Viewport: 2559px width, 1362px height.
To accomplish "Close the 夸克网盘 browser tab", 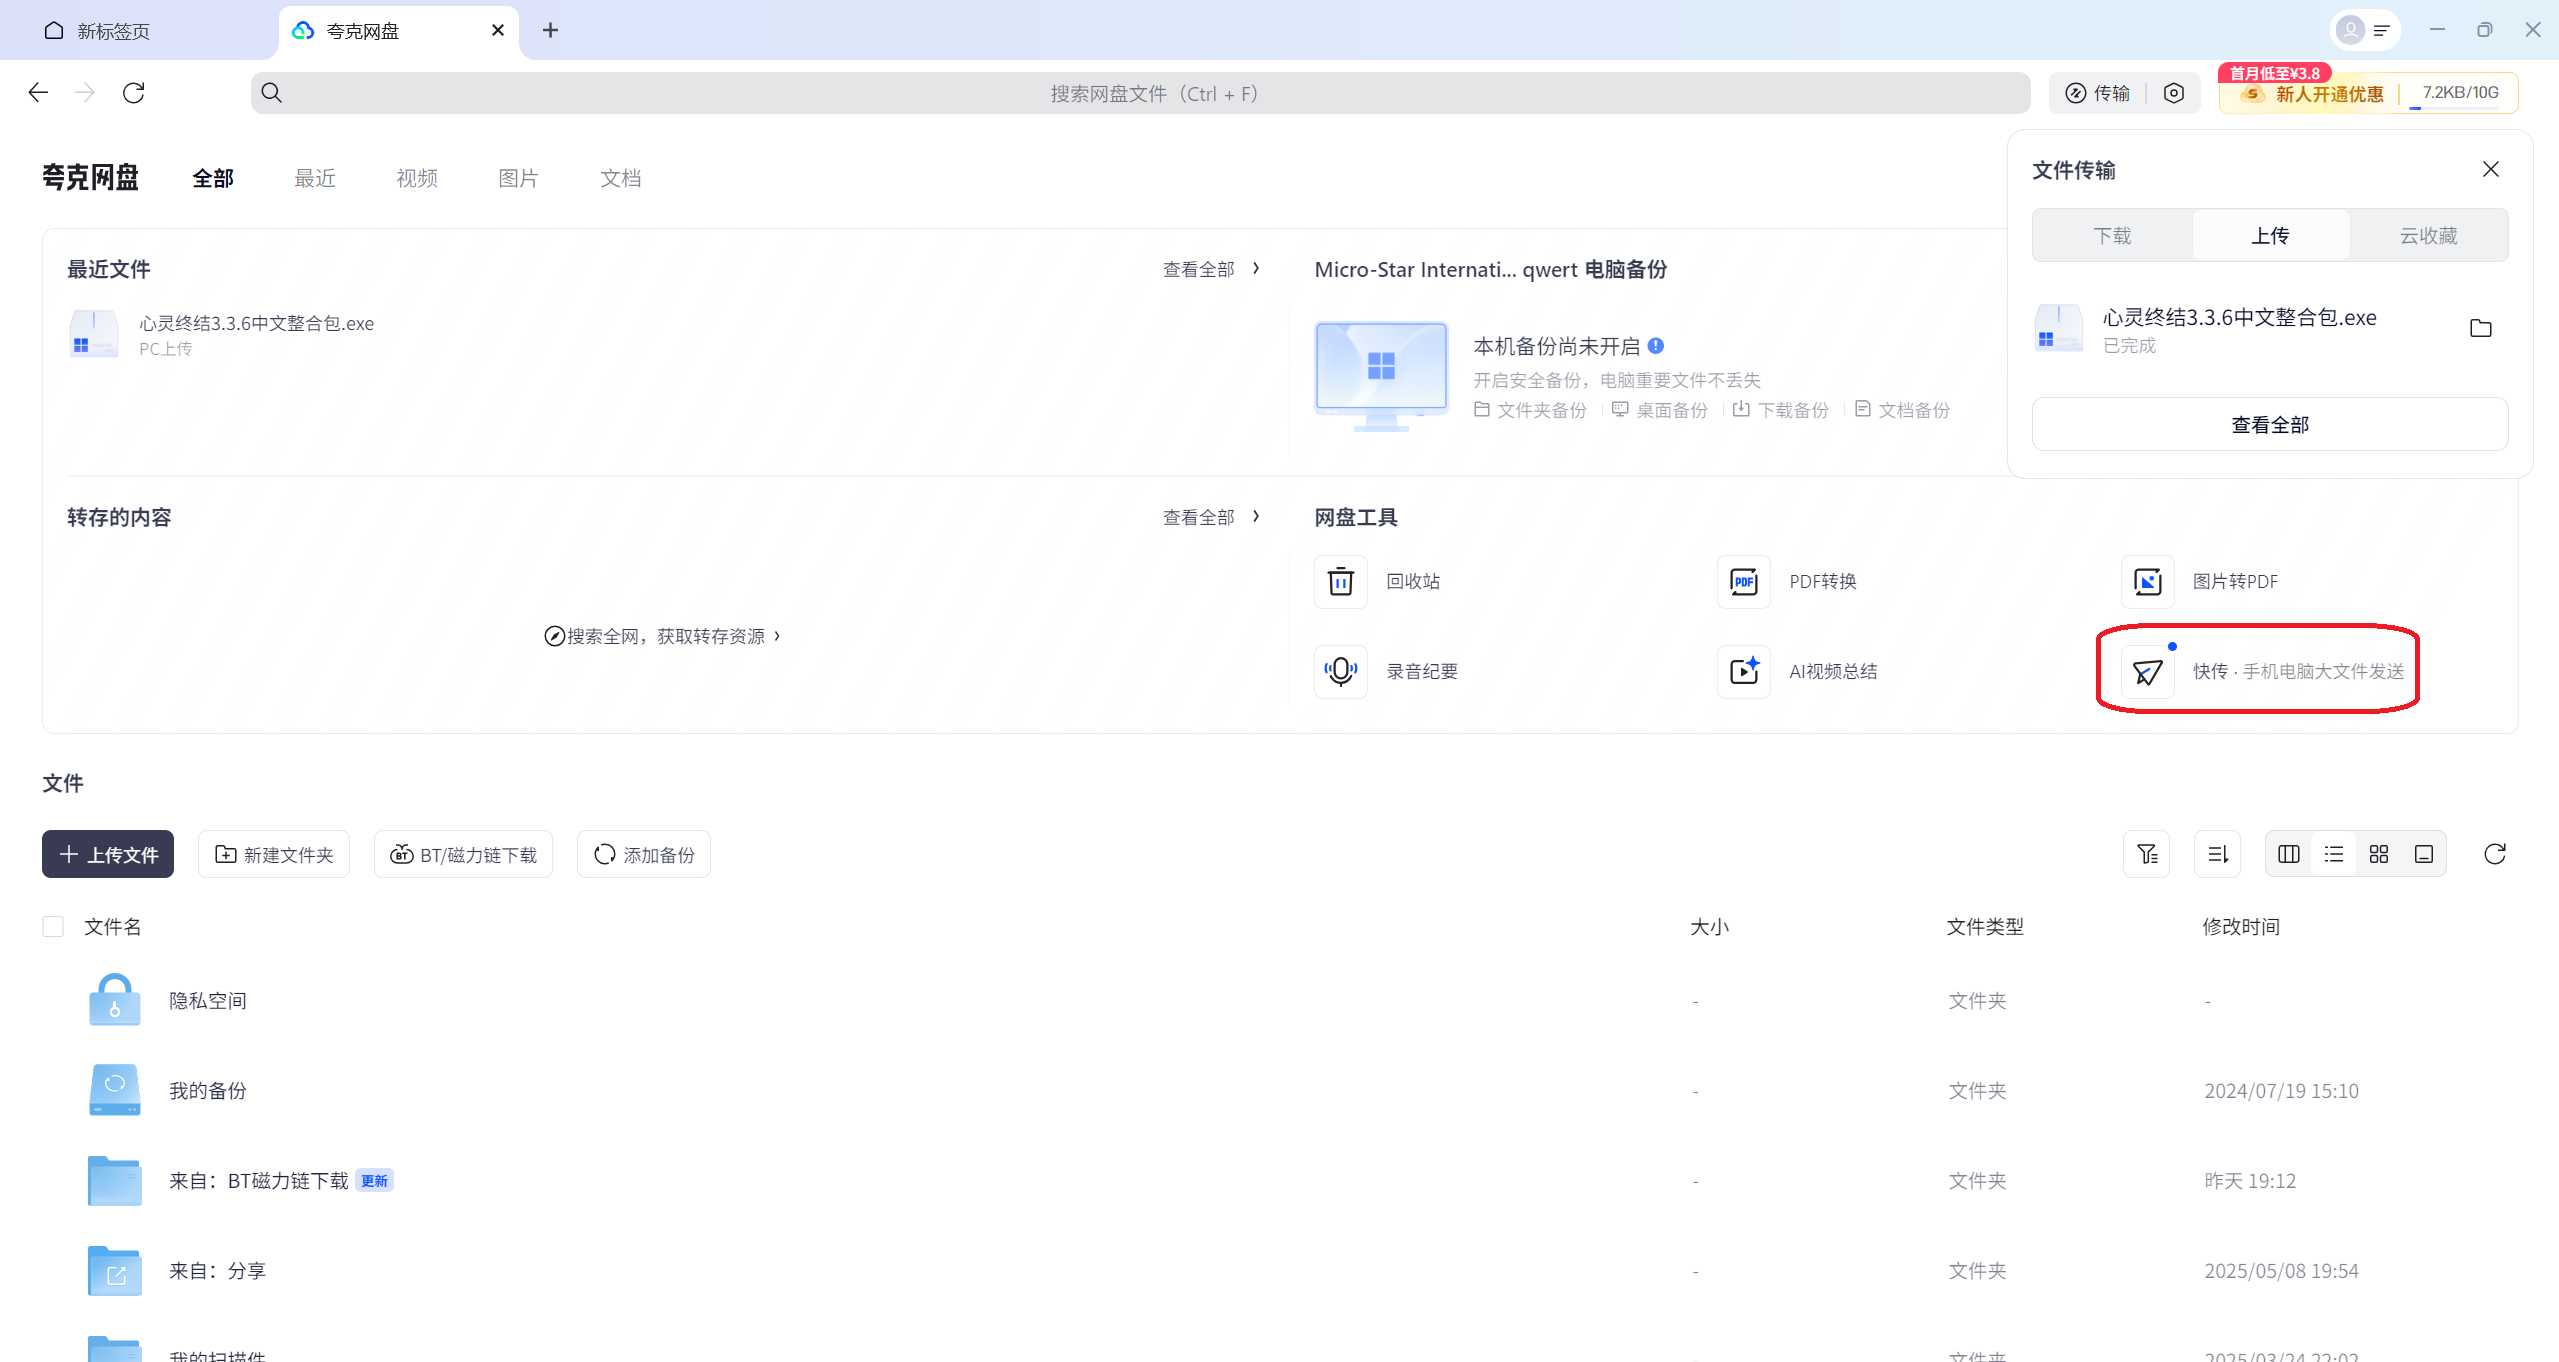I will 497,30.
